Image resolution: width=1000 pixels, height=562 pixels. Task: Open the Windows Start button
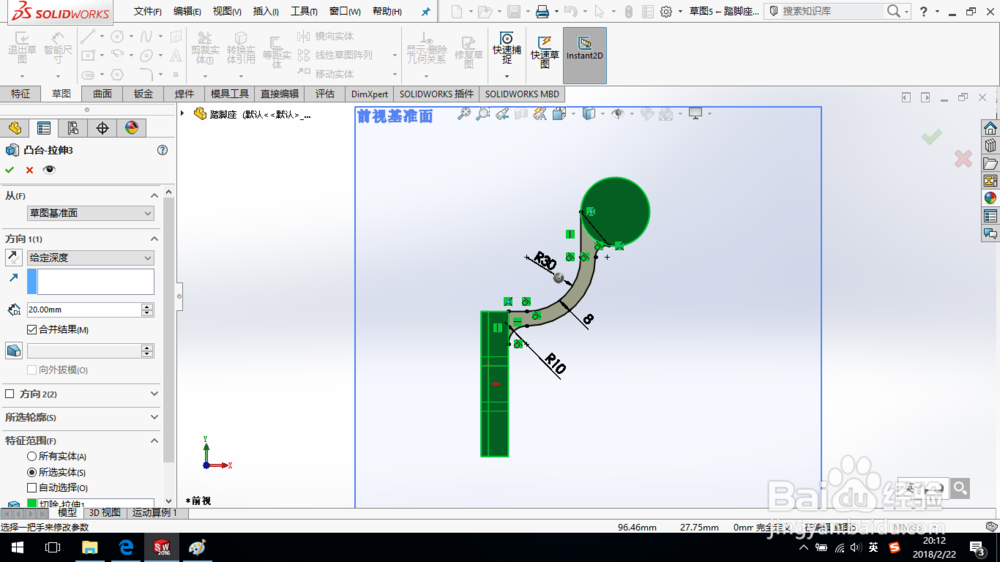pos(17,547)
